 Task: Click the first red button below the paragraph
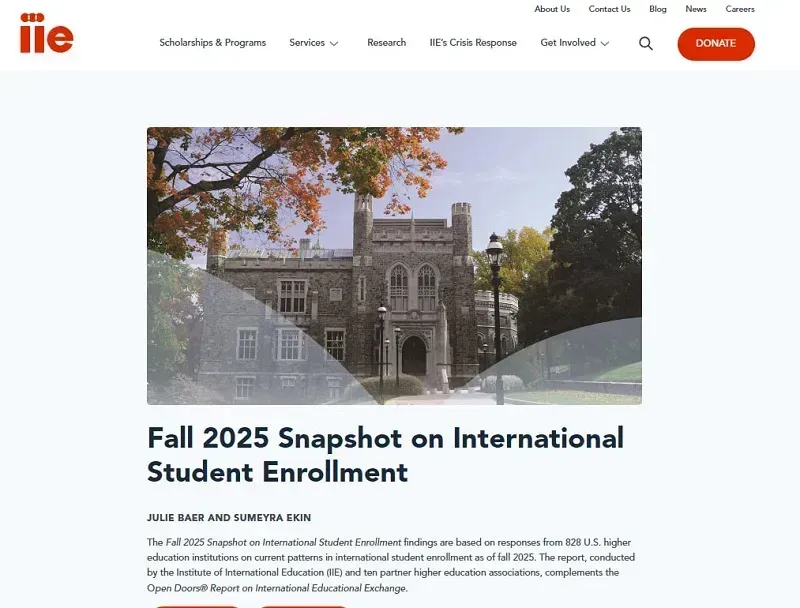pyautogui.click(x=196, y=606)
